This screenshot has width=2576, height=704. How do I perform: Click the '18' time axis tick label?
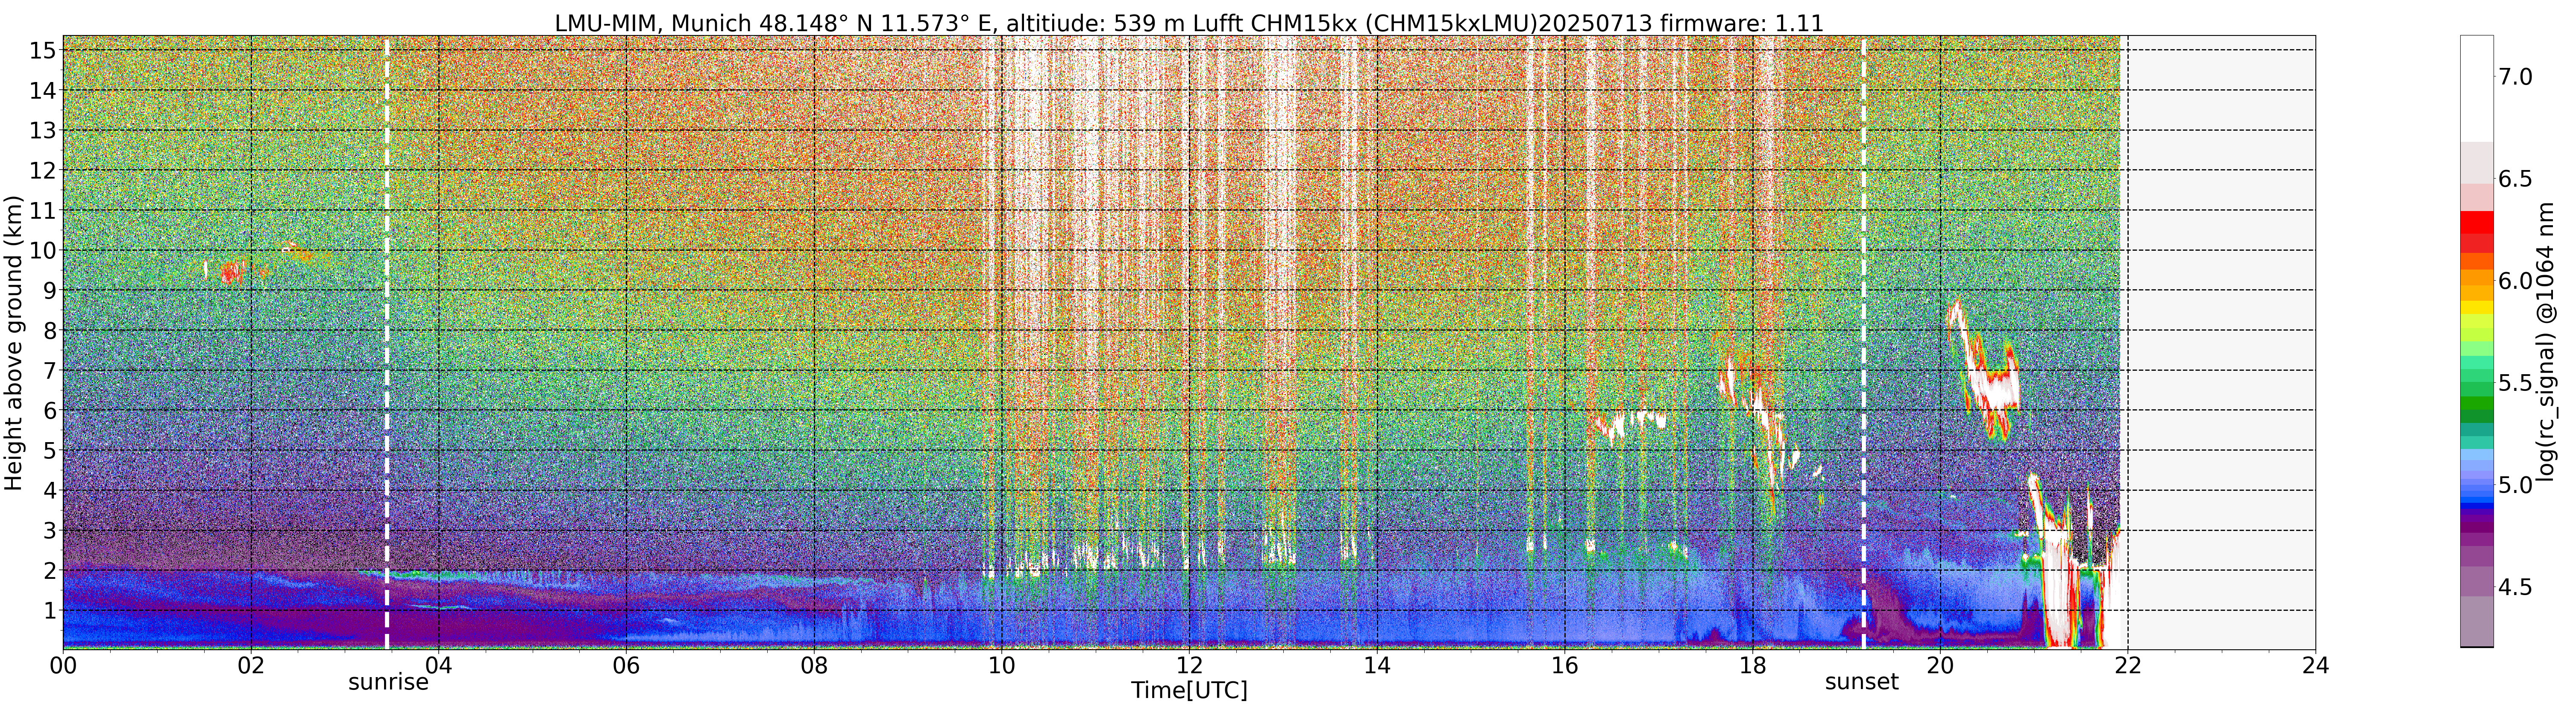(1752, 665)
